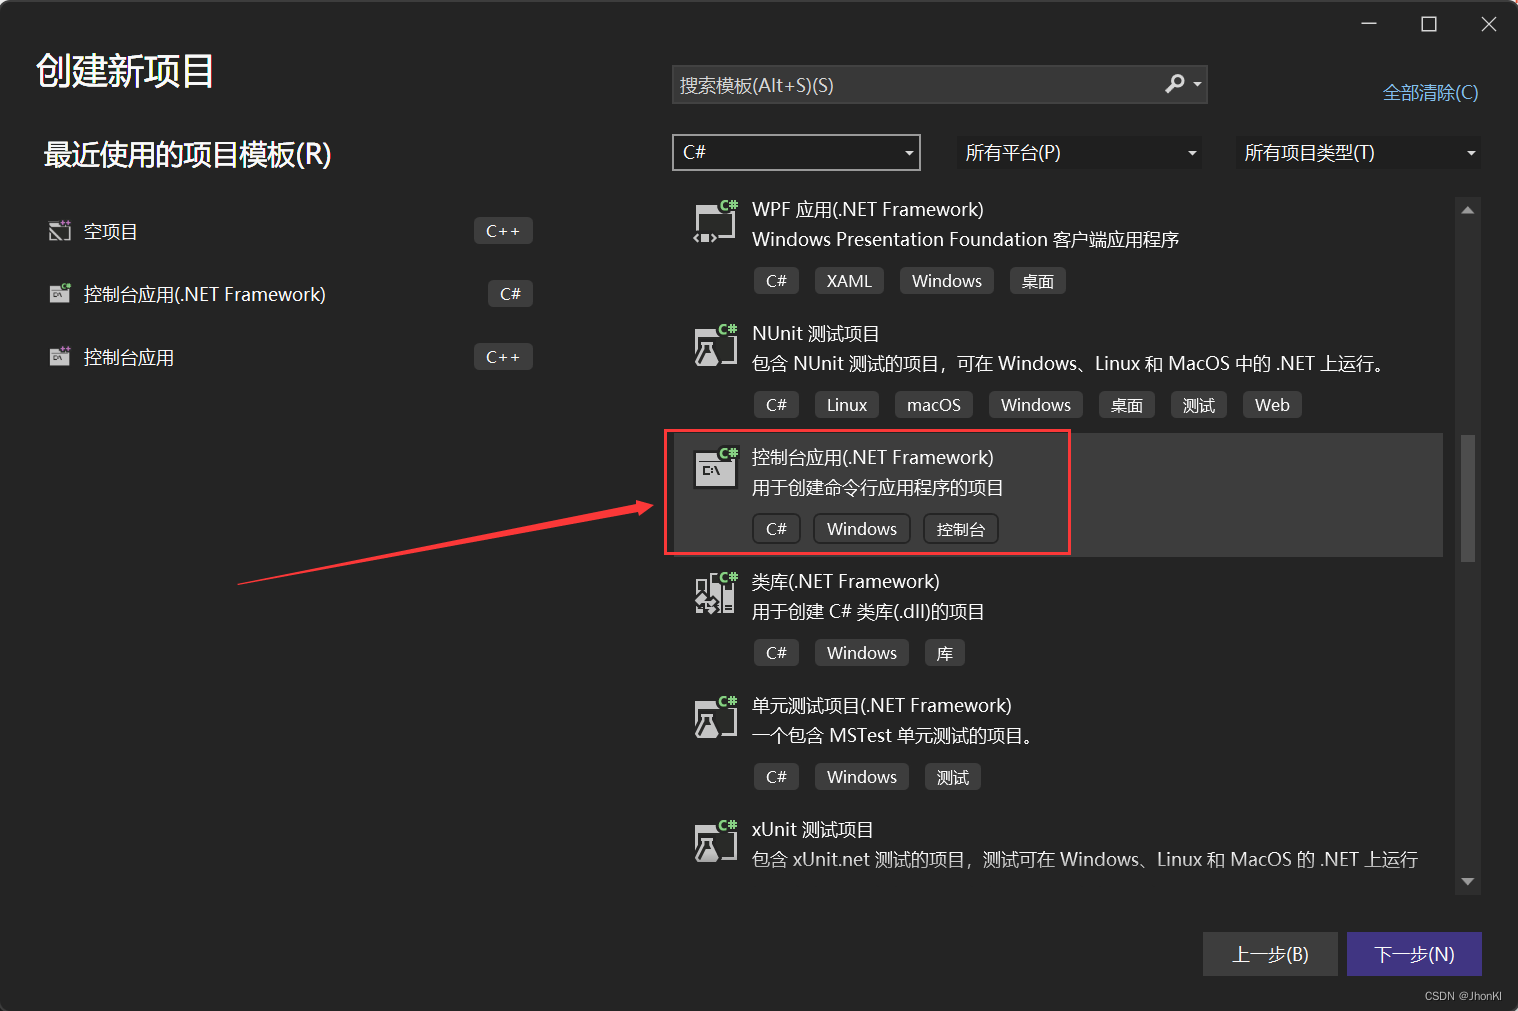Click the Linux tag under NUnit template
Viewport: 1518px width, 1011px height.
click(847, 405)
